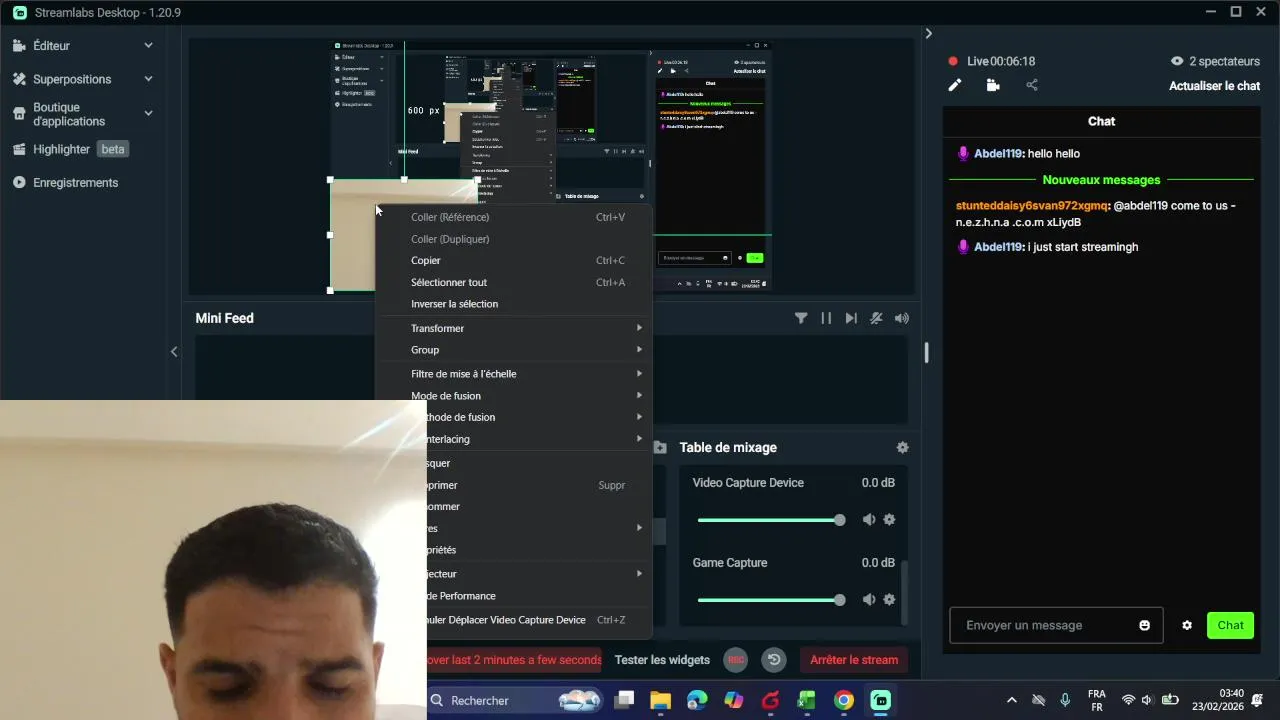Adjust the Game Capture volume slider
Screen dimensions: 1280x720
769,600
